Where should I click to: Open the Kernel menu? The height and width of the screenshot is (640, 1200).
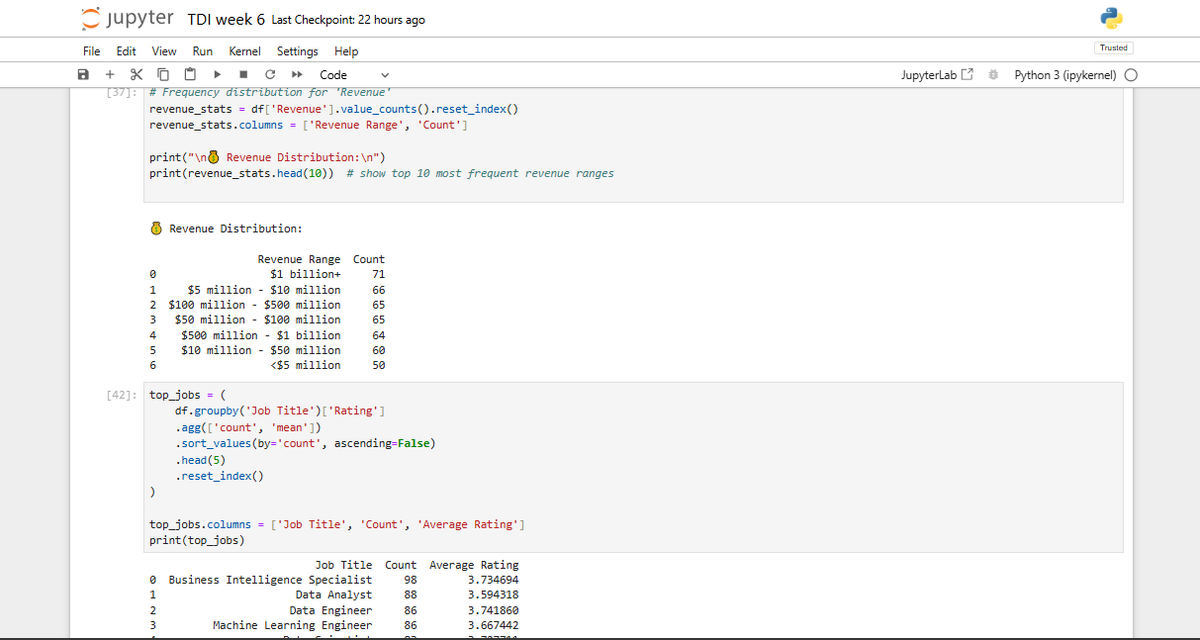coord(245,51)
